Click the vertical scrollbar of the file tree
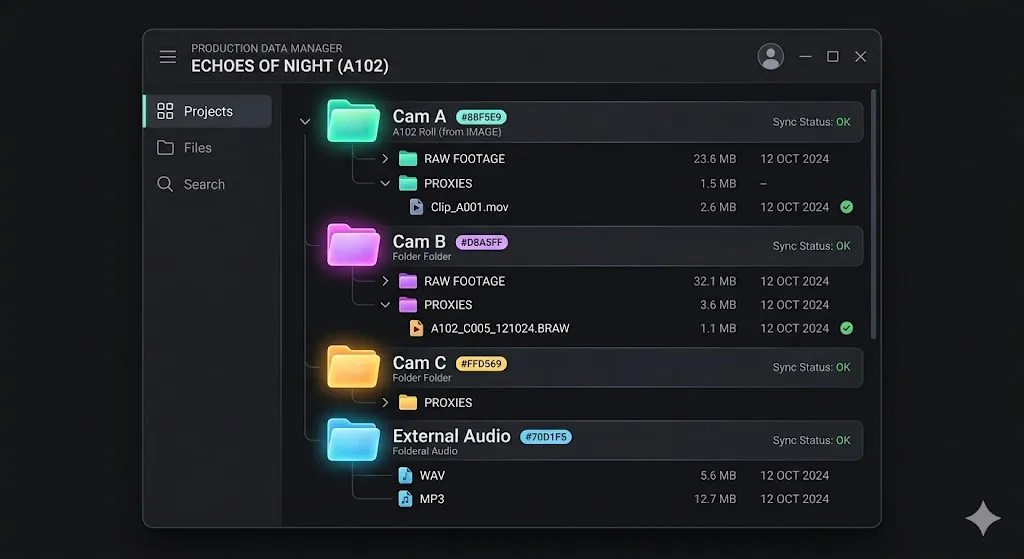Screen dimensions: 1024x559 pos(873,214)
